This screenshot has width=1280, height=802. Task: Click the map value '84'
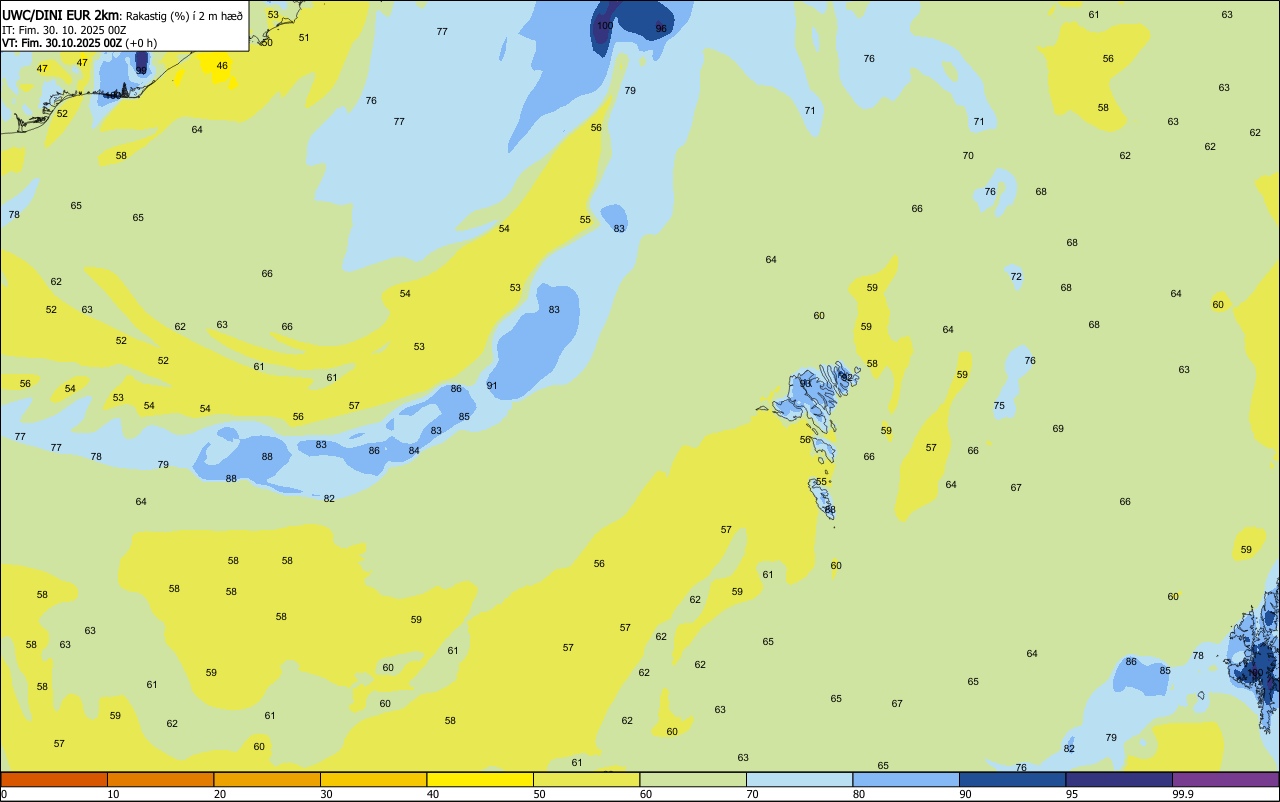tap(414, 451)
